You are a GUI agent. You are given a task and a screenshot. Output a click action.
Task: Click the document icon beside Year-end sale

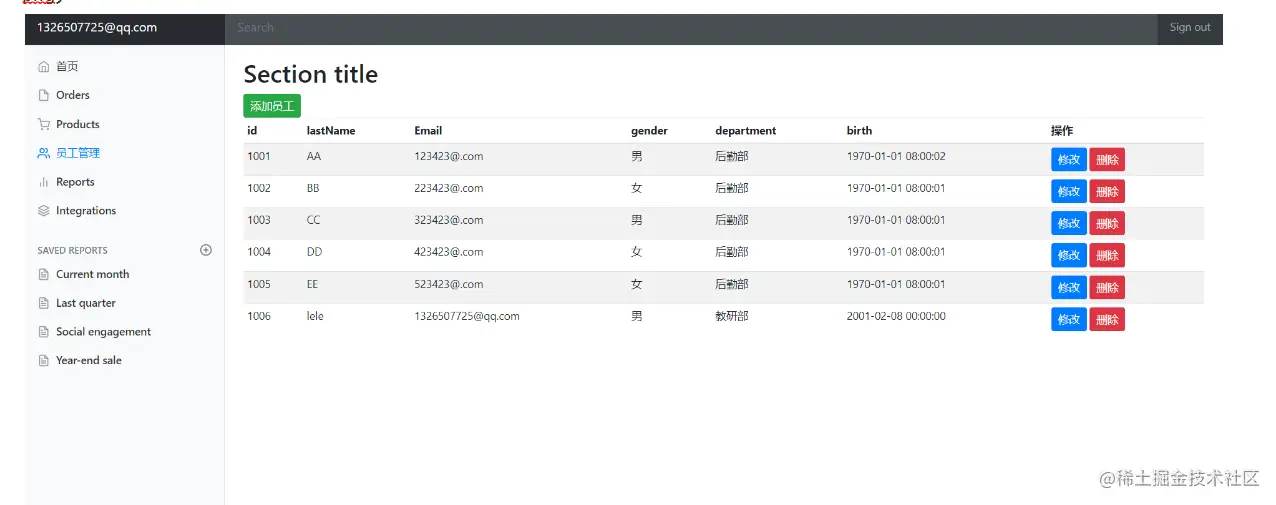(43, 361)
